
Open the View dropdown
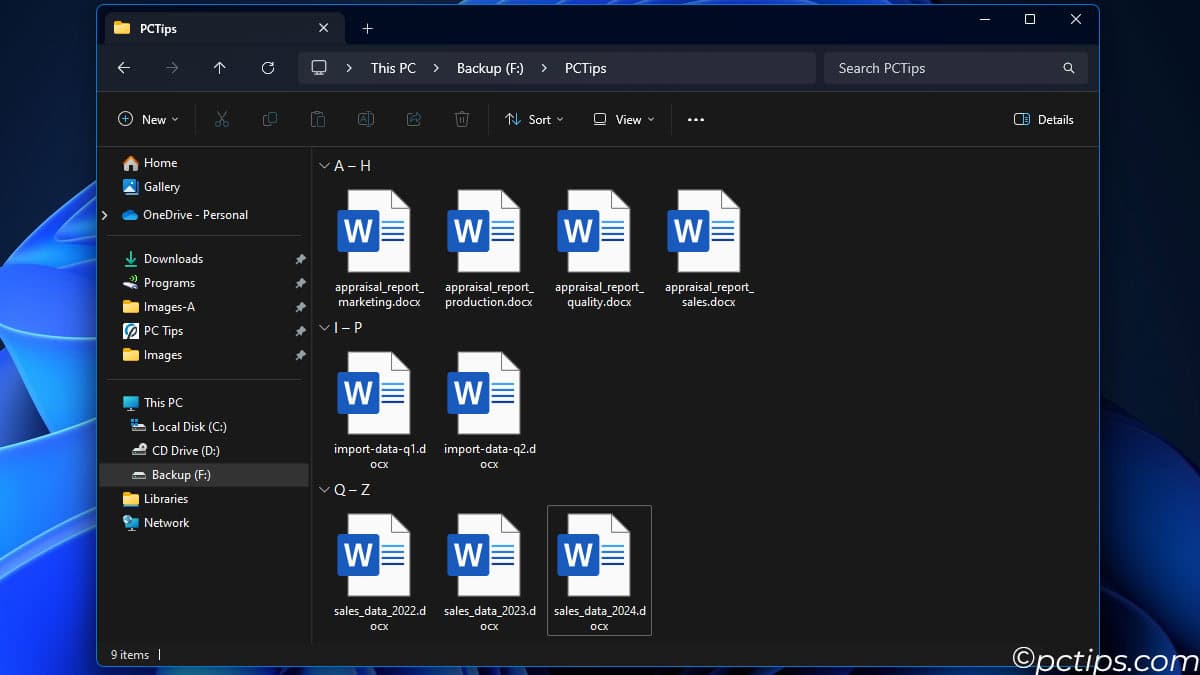pyautogui.click(x=622, y=119)
